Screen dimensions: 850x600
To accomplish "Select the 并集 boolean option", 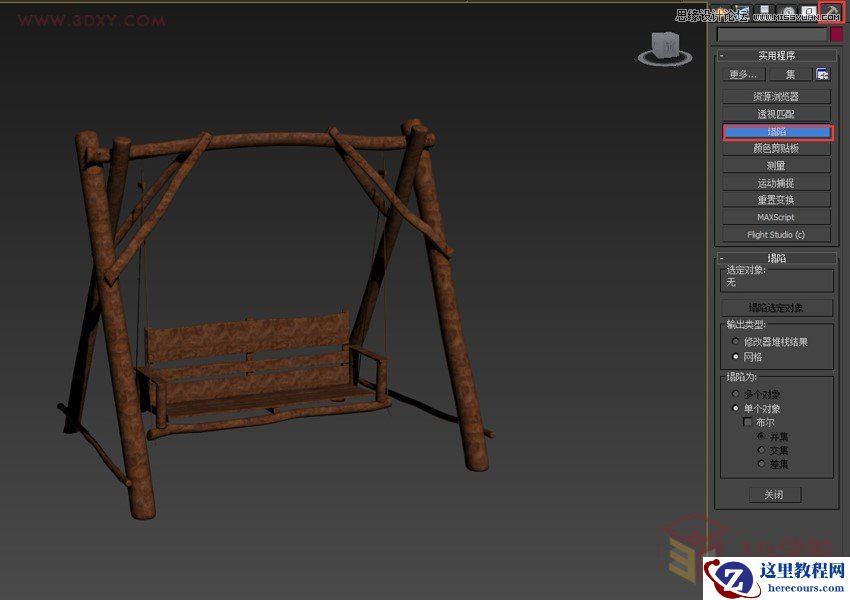I will [773, 436].
